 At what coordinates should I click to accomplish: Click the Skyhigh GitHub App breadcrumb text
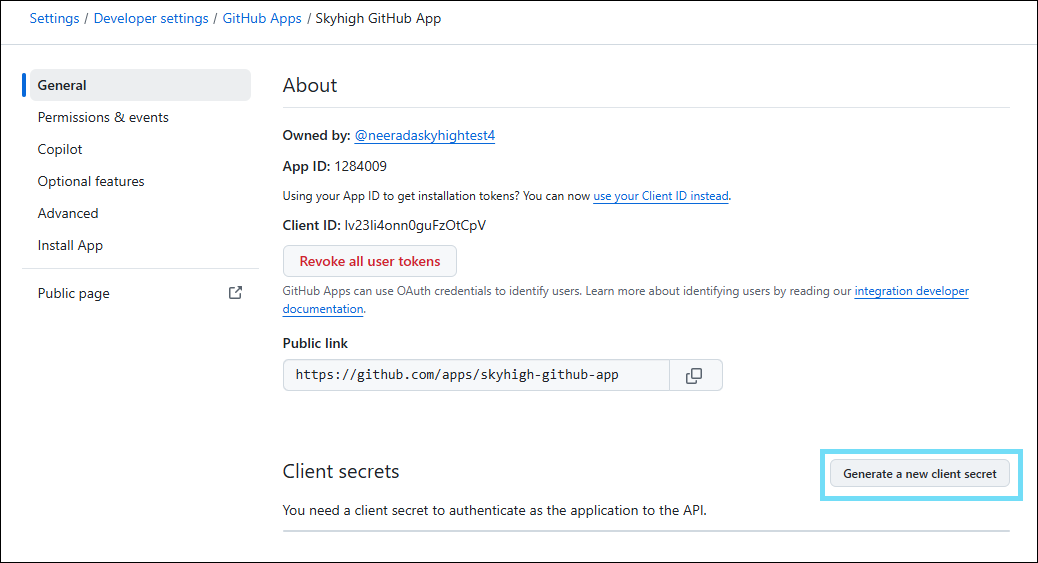pos(378,19)
